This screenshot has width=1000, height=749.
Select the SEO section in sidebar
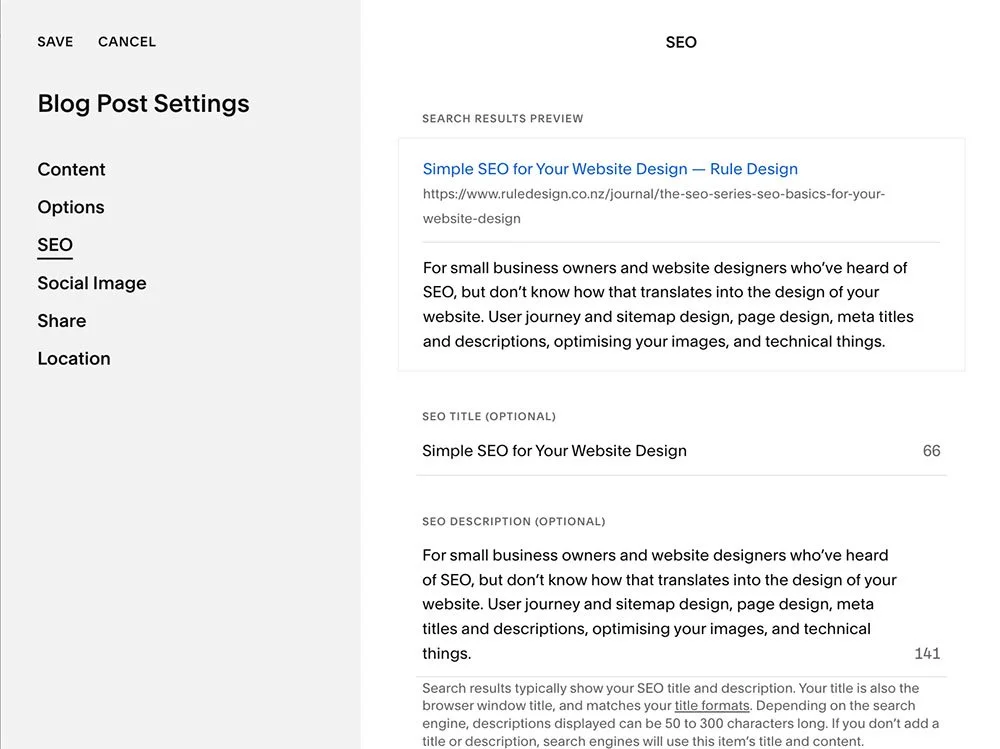coord(55,245)
